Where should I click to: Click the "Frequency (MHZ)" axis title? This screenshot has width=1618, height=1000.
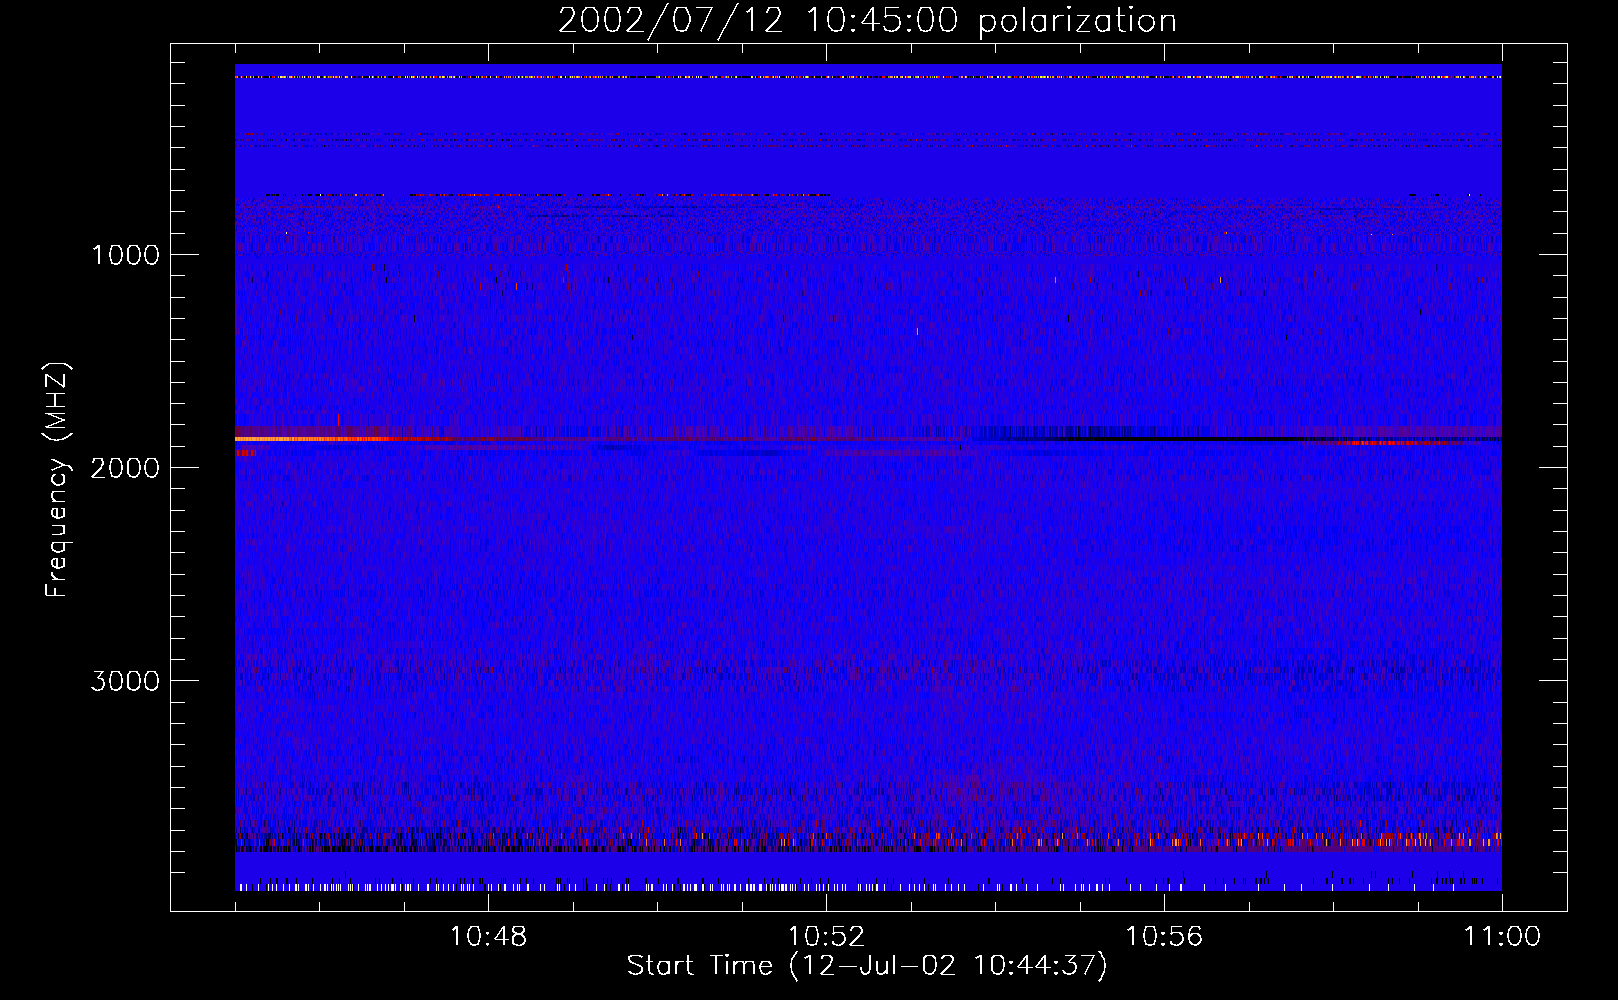point(57,479)
